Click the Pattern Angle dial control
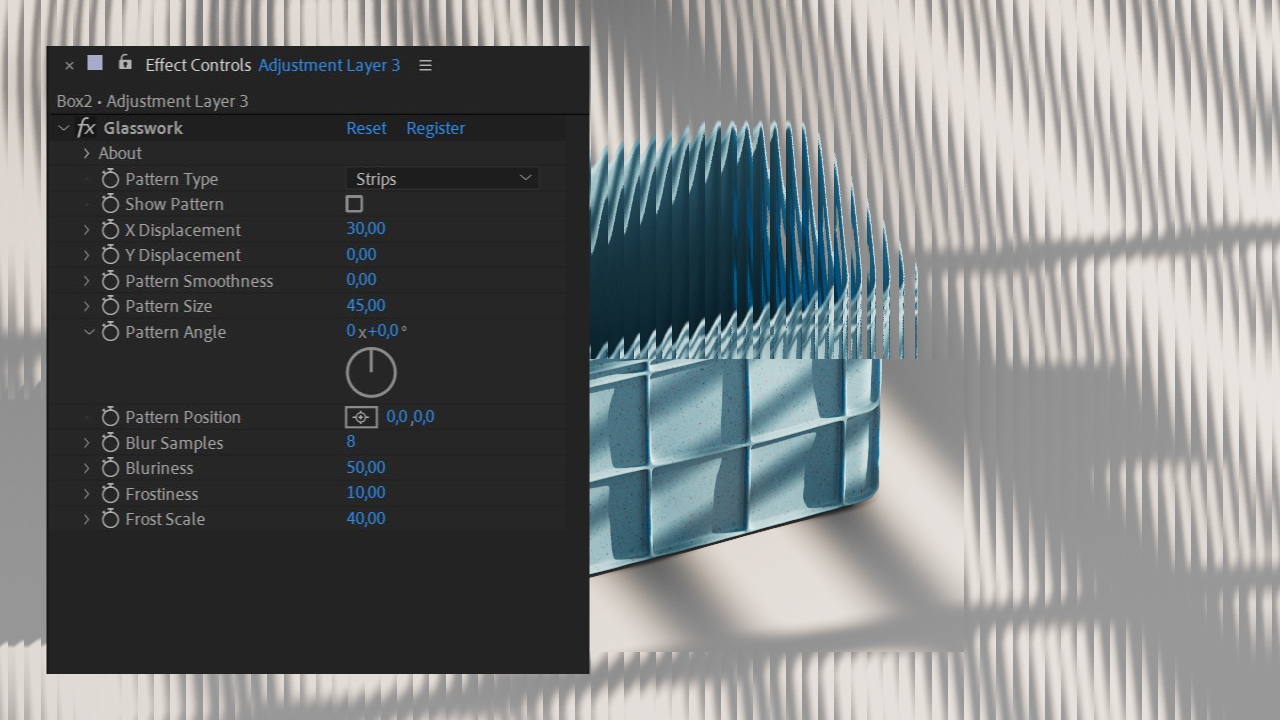The image size is (1280, 720). coord(371,372)
